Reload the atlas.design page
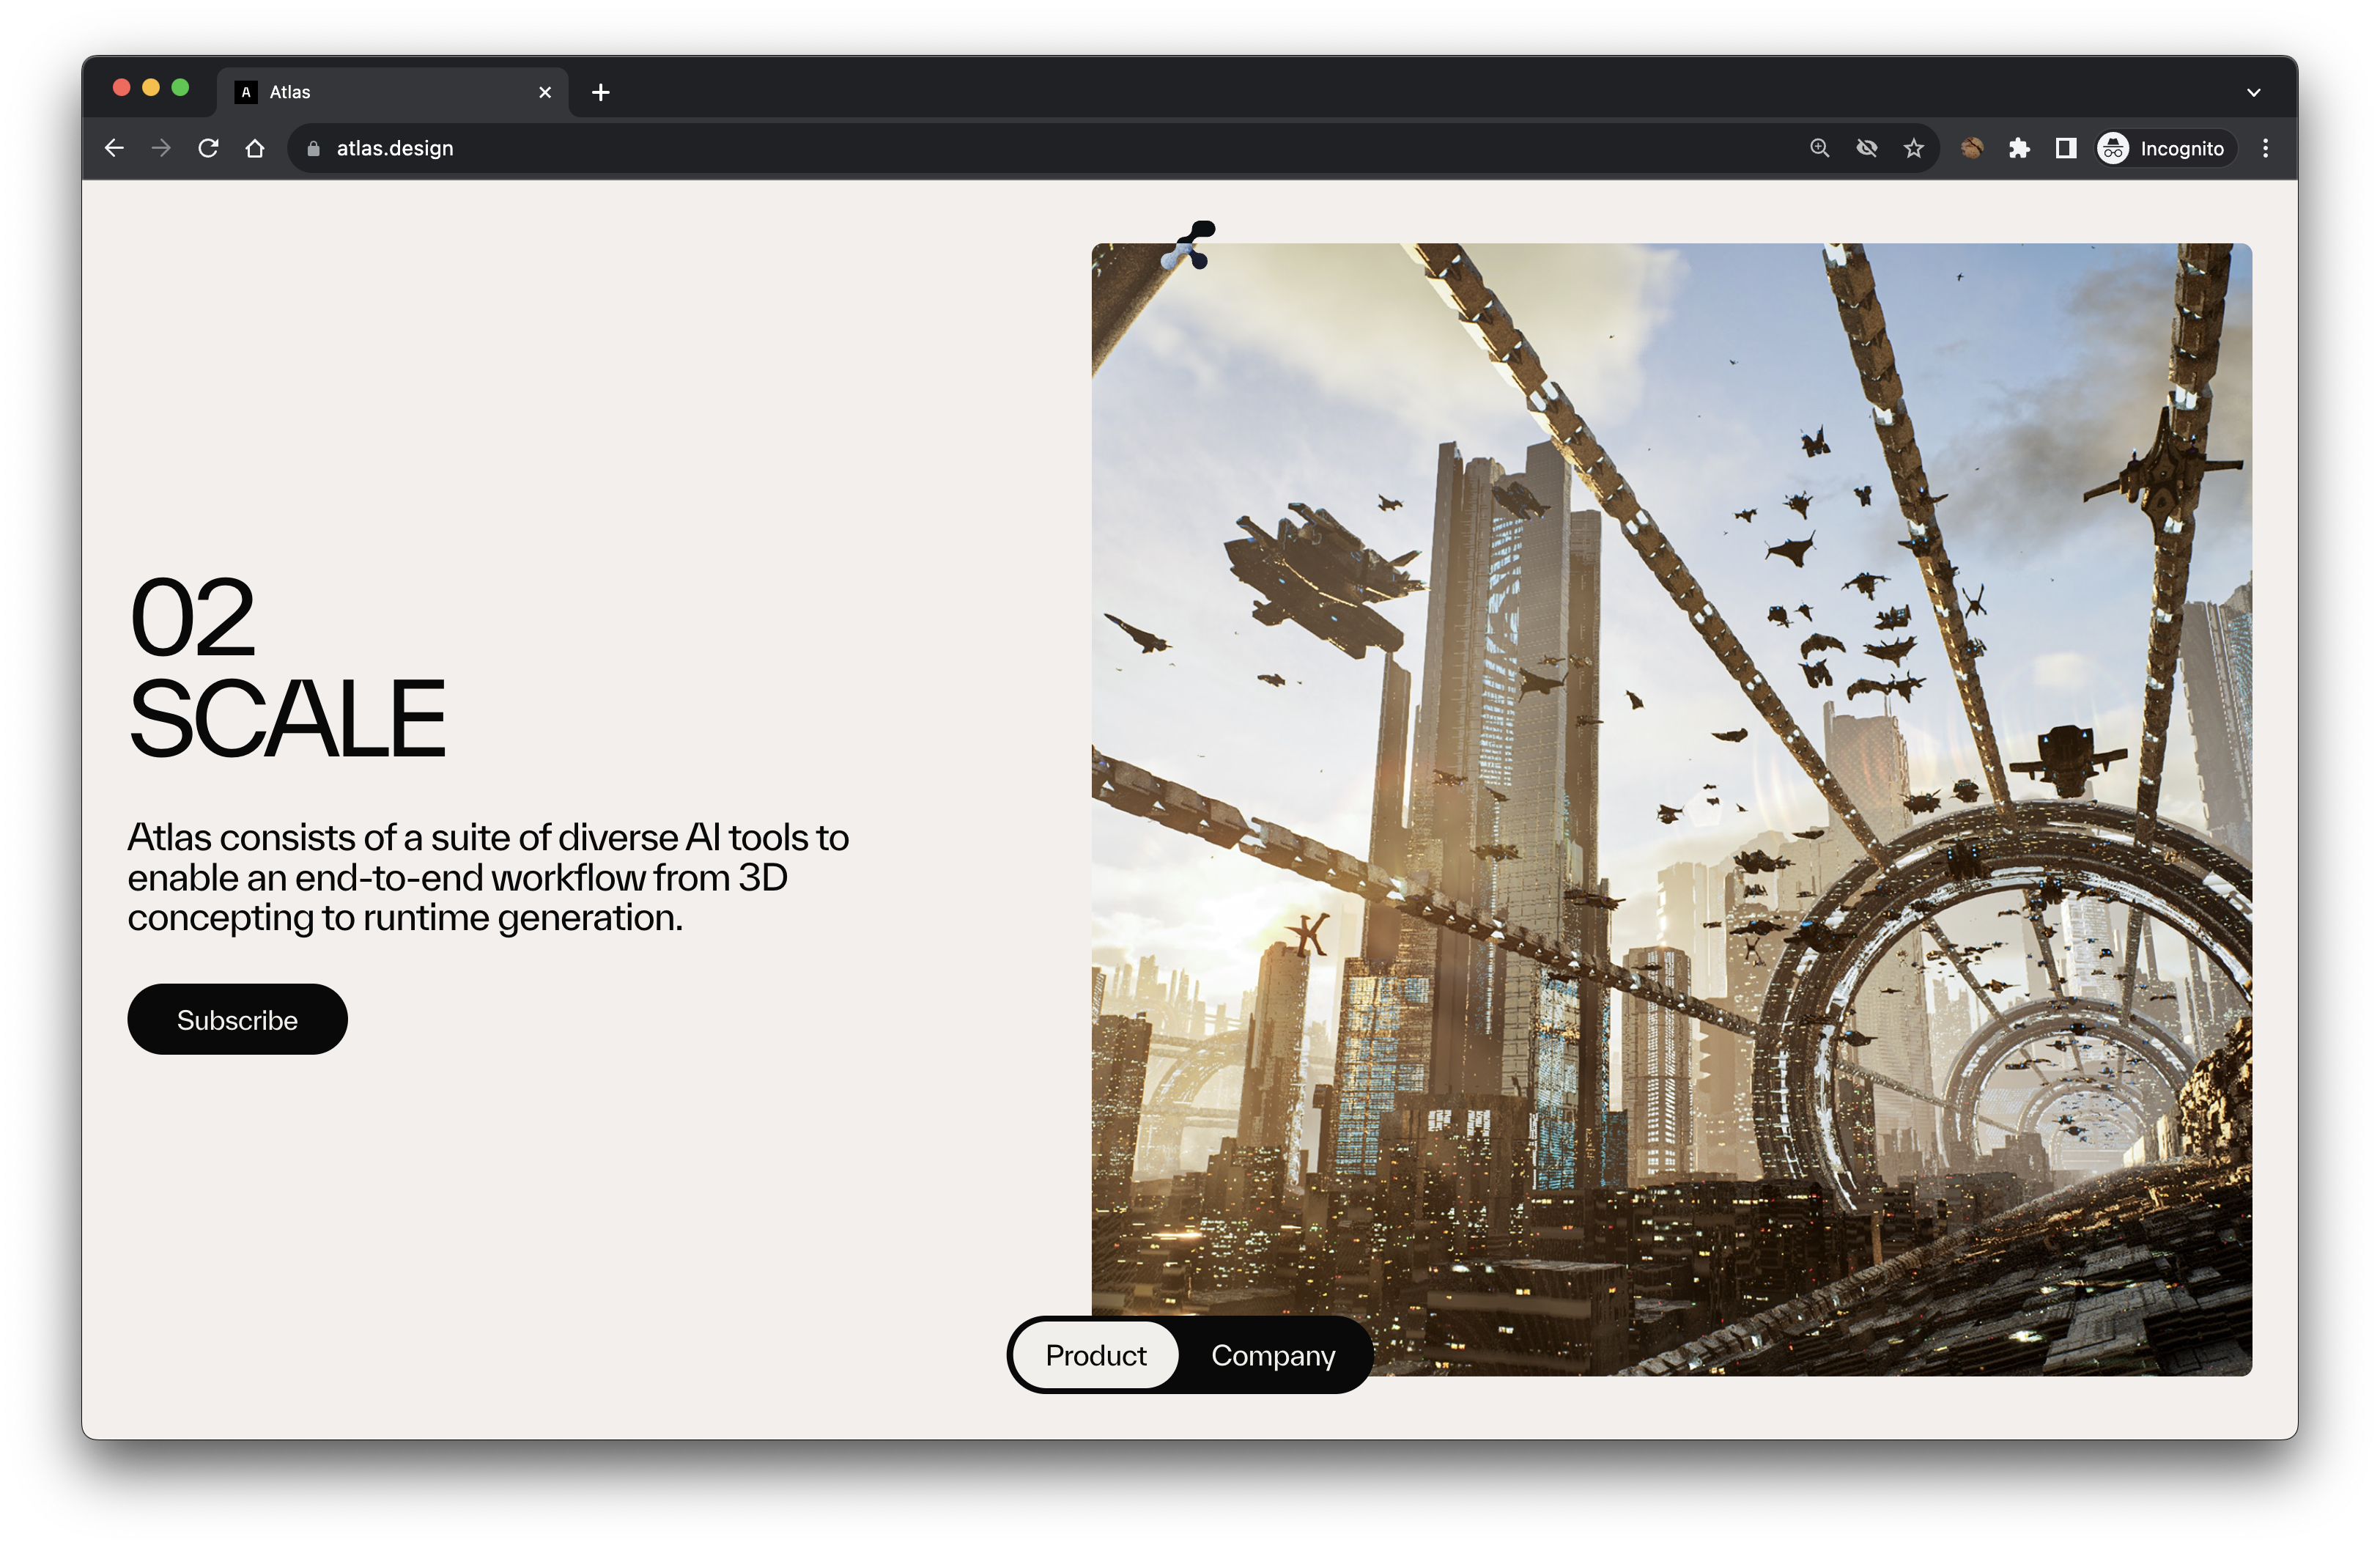 tap(208, 148)
